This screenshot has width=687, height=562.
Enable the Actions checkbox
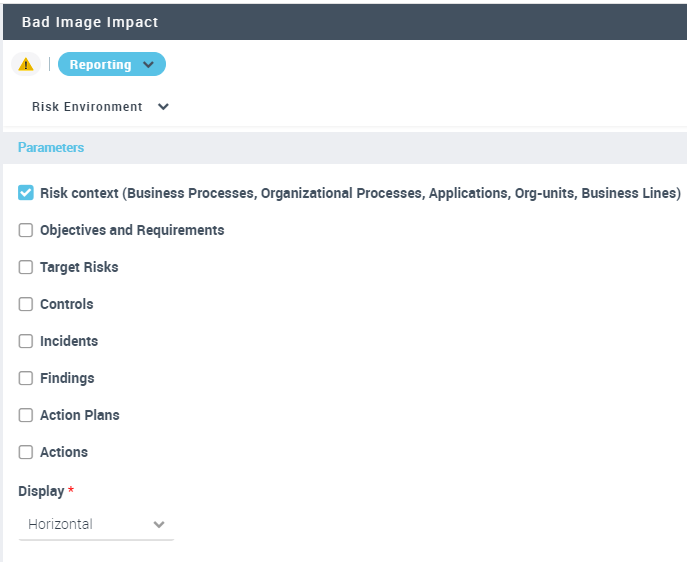tap(26, 452)
